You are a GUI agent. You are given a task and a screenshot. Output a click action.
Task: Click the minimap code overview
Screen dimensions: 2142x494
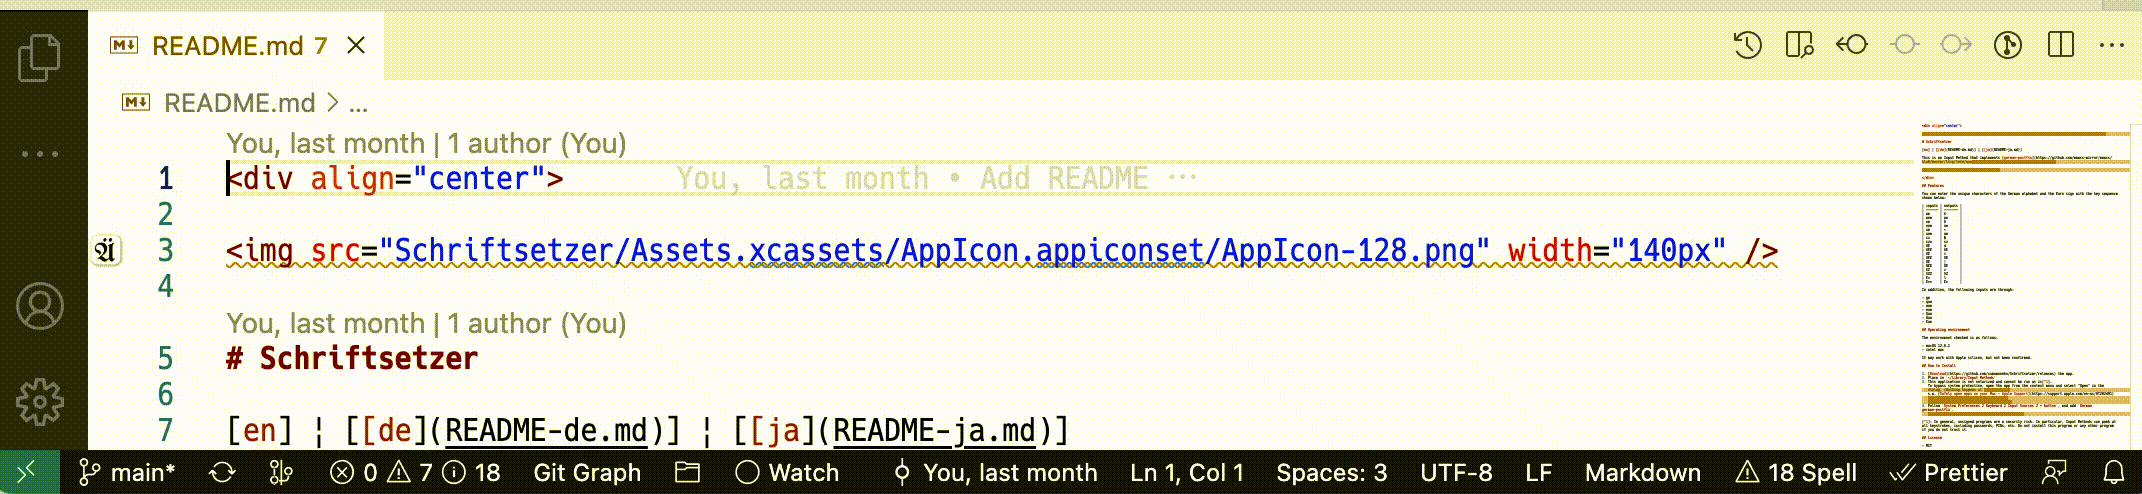2024,285
